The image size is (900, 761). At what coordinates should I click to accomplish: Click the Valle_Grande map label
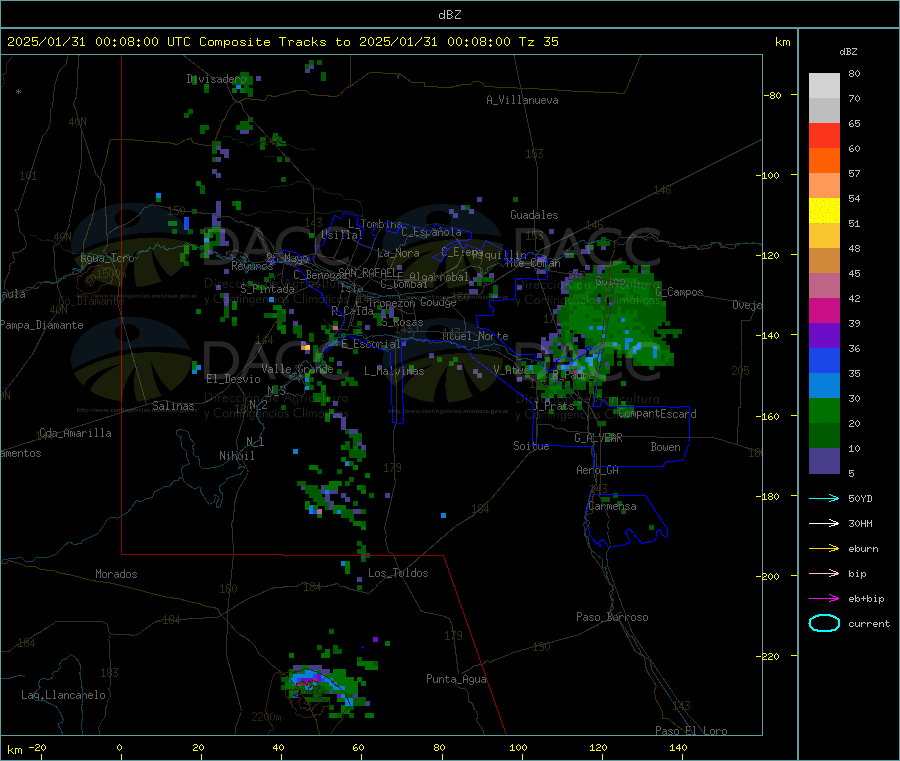pos(297,369)
